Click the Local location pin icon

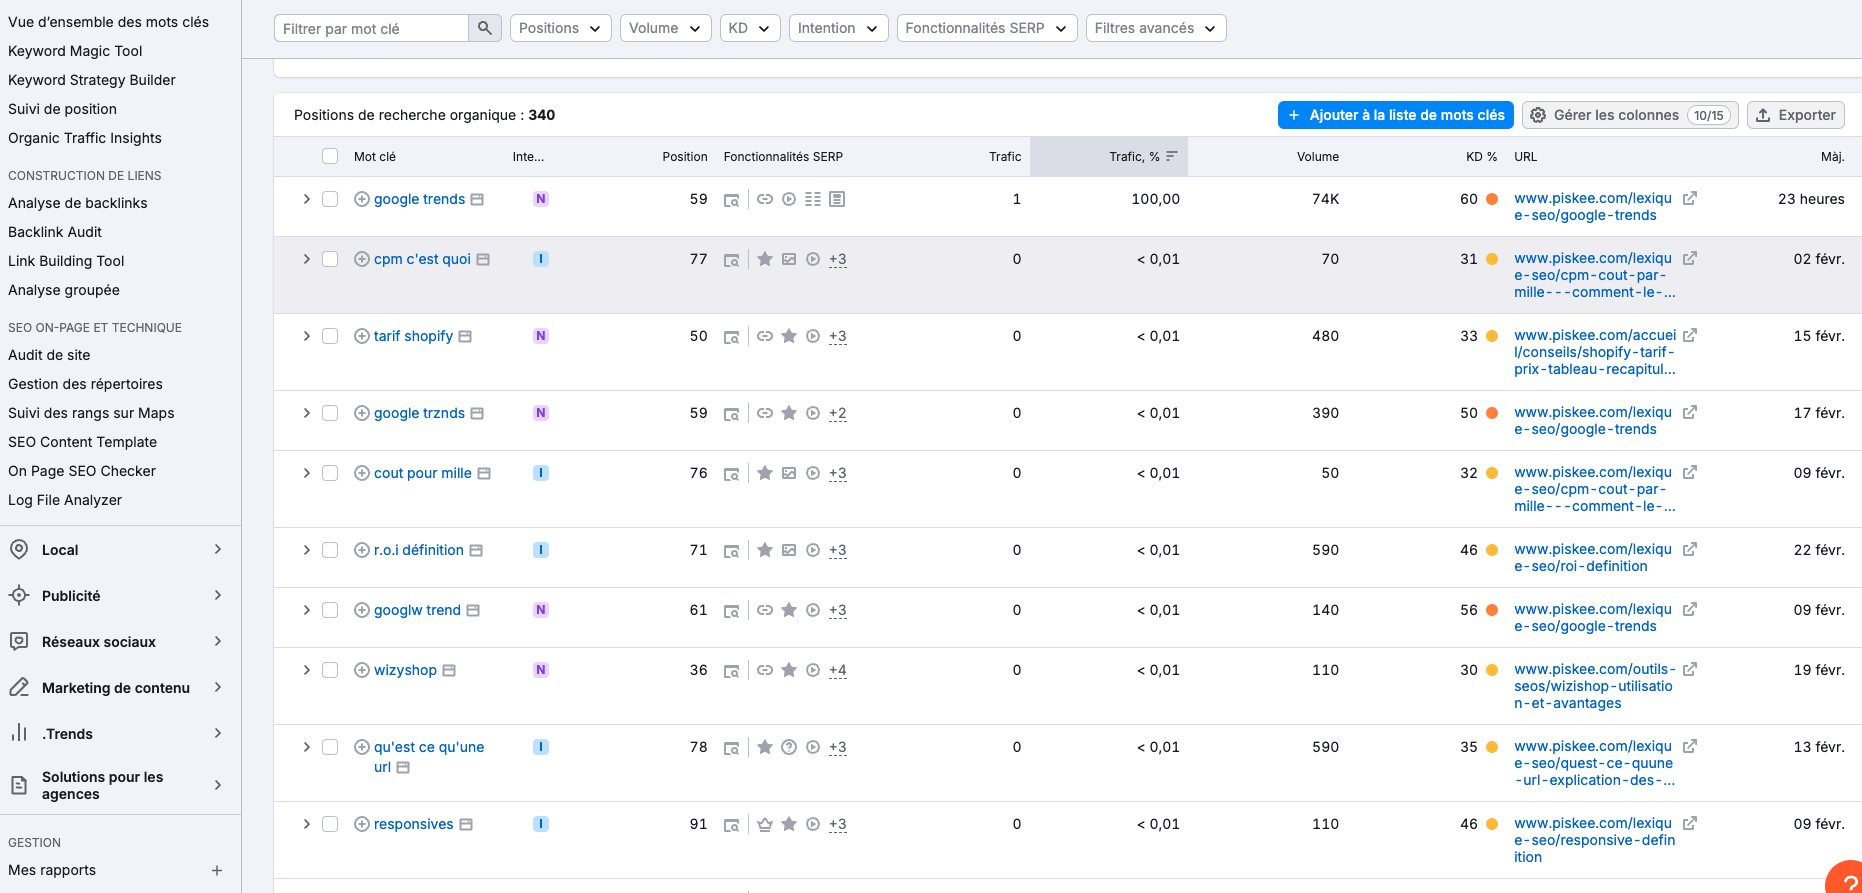[x=19, y=549]
